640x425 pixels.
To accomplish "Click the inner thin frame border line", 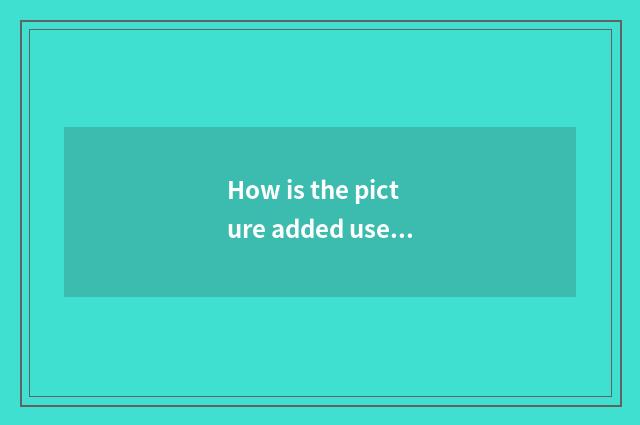I will click(320, 29).
